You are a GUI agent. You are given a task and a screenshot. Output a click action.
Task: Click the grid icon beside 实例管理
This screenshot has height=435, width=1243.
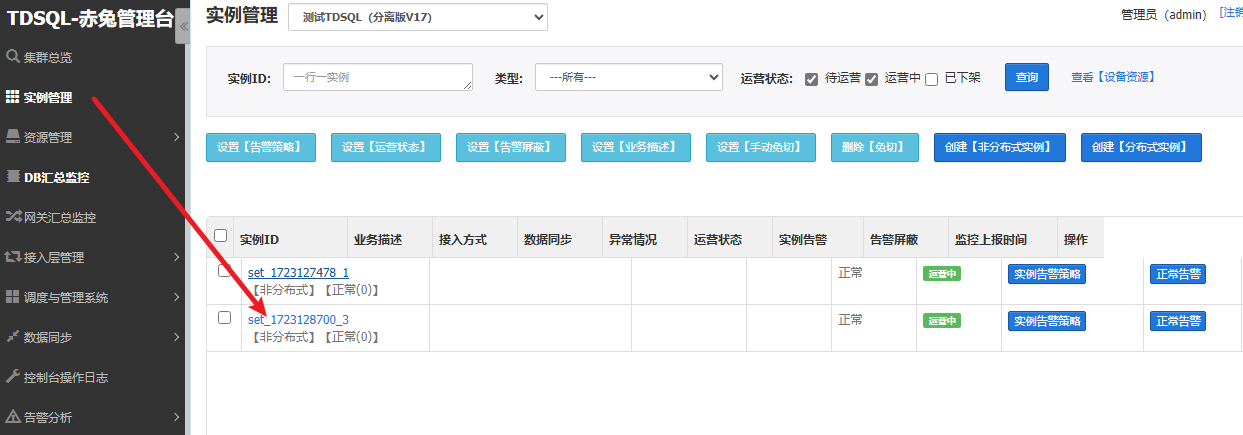[x=13, y=97]
